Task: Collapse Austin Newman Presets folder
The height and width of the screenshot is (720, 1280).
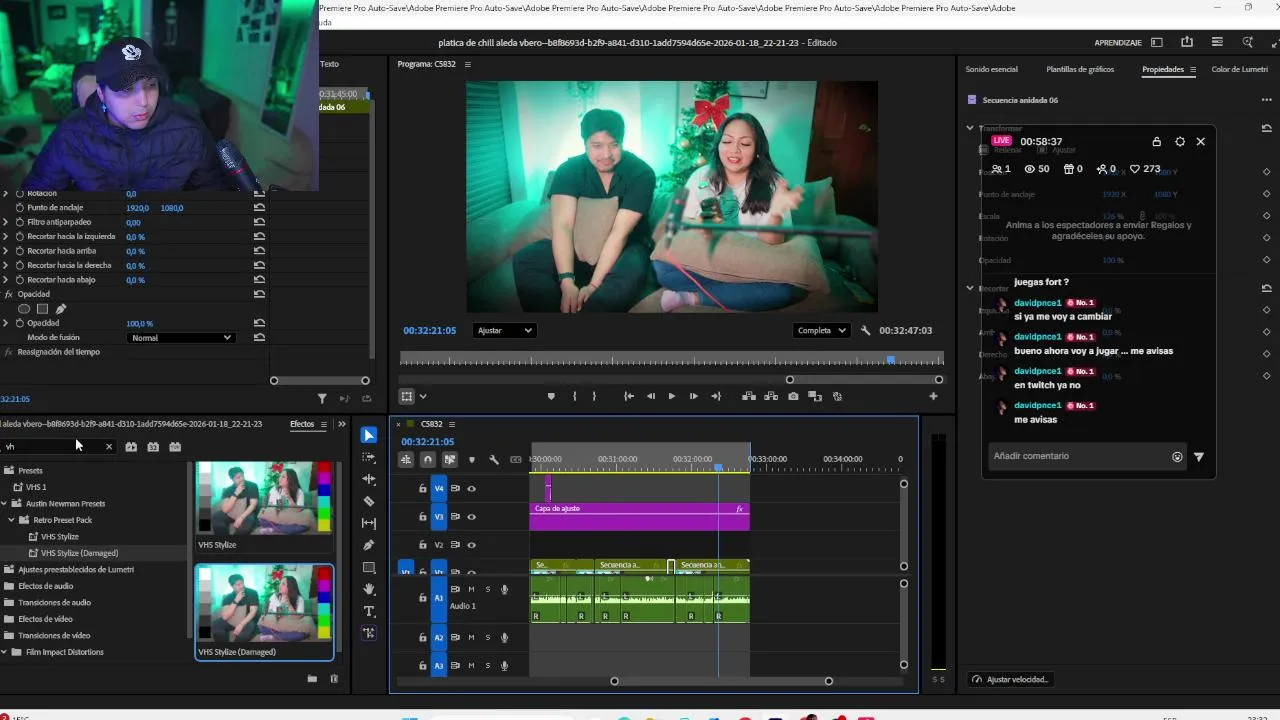Action: (x=5, y=504)
